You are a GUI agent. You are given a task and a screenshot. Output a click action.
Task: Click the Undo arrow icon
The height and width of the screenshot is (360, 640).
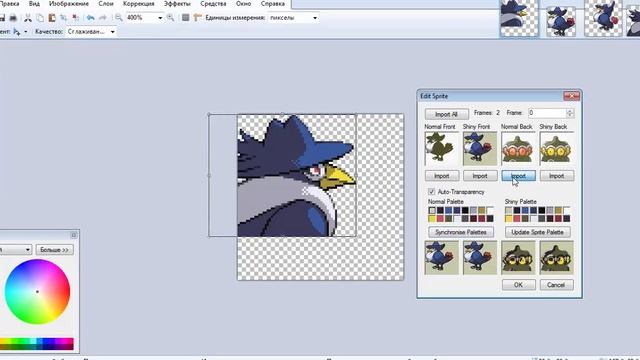click(91, 18)
